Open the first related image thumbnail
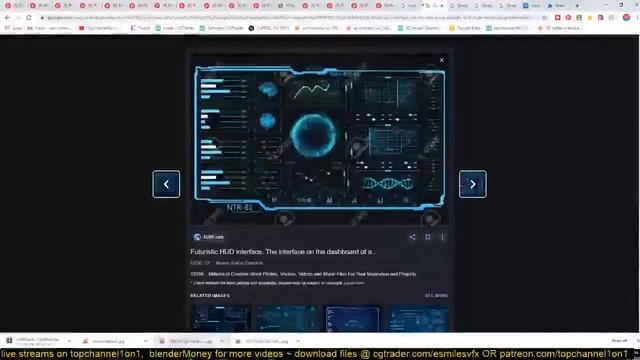Viewport: 640px width, 360px height. point(221,318)
